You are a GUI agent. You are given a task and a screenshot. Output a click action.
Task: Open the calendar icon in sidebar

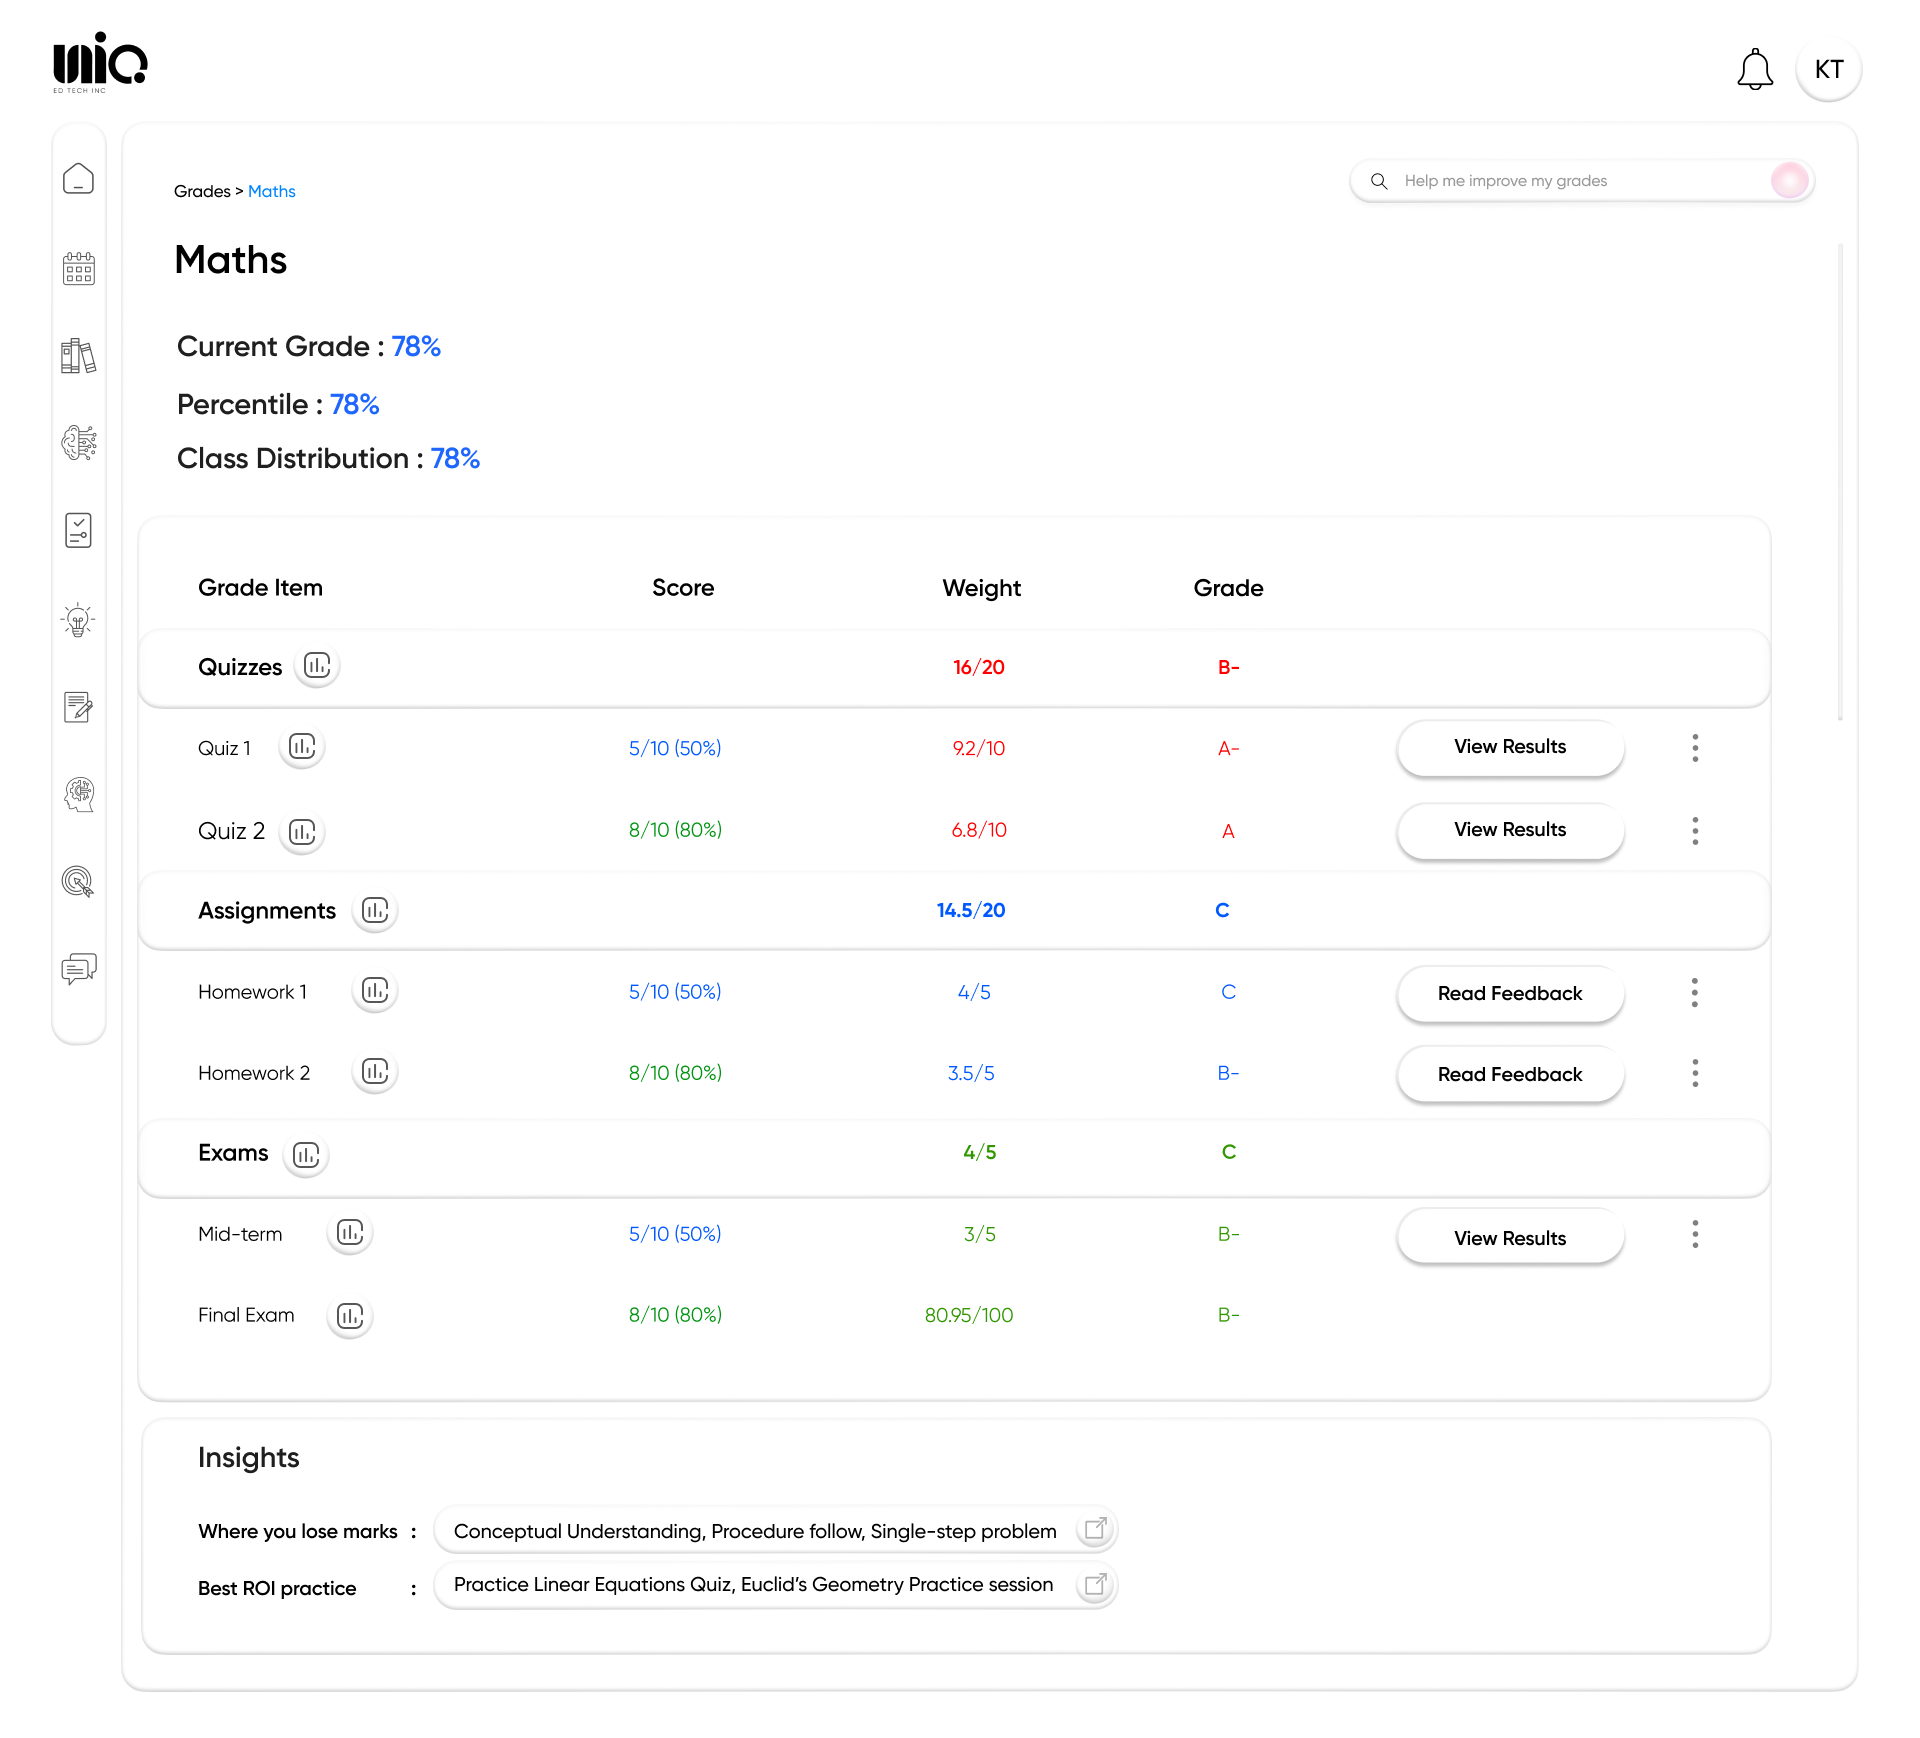[x=78, y=268]
